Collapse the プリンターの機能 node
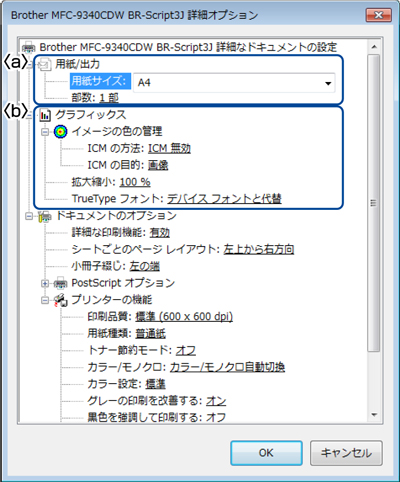The image size is (400, 482). coord(45,300)
